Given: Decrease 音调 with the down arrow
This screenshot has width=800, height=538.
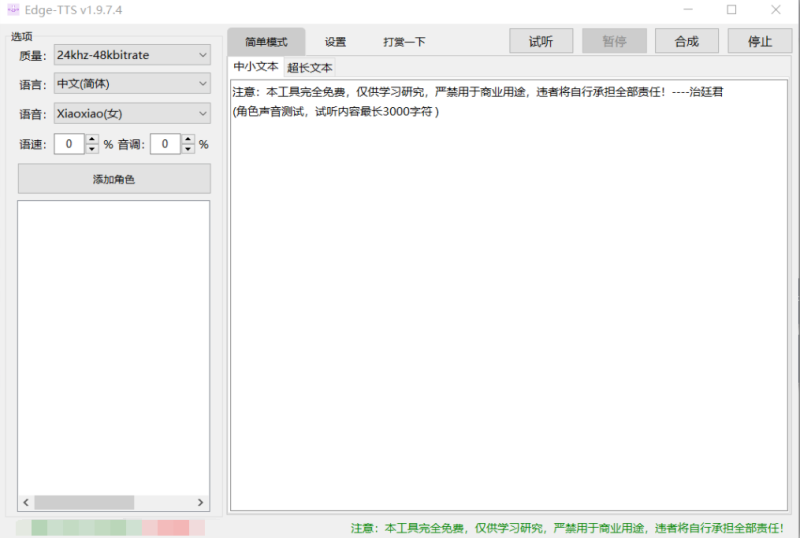Looking at the screenshot, I should pyautogui.click(x=188, y=149).
